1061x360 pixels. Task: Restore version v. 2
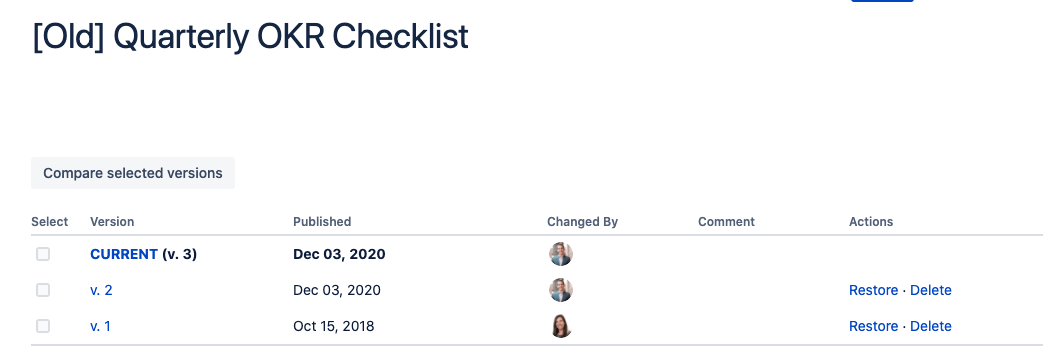point(874,290)
